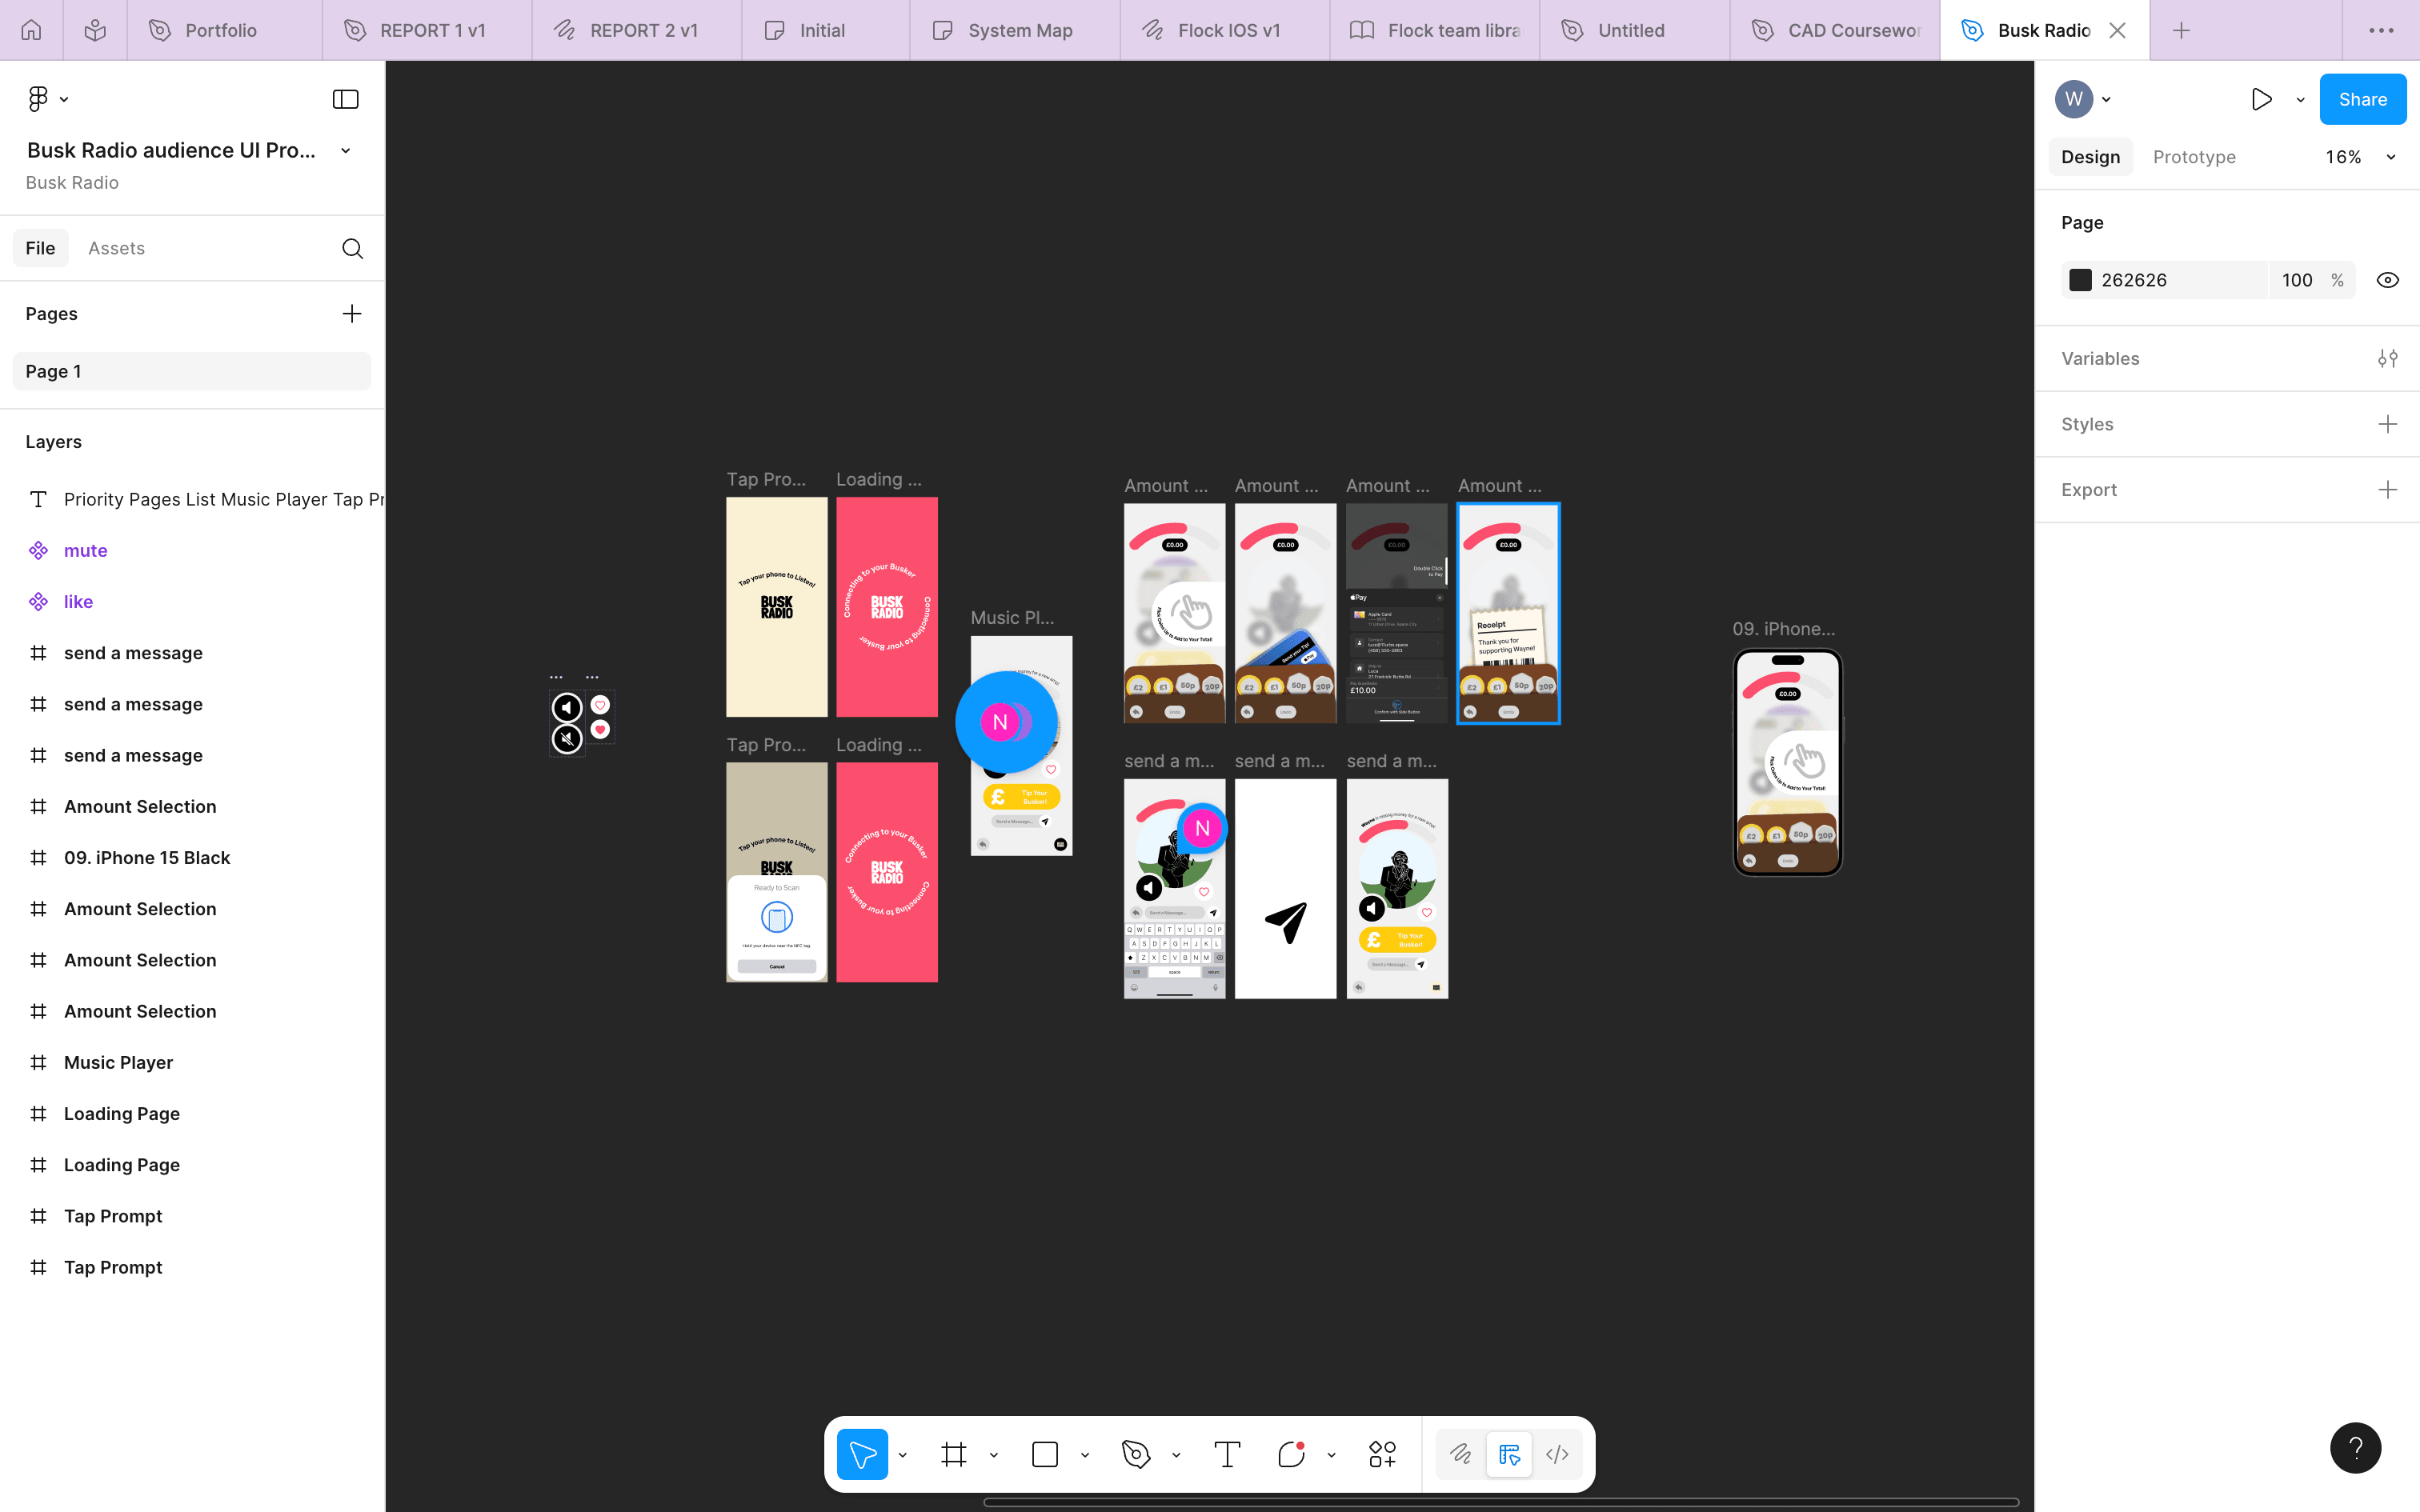Image resolution: width=2420 pixels, height=1512 pixels.
Task: Click the Share button
Action: coord(2362,99)
